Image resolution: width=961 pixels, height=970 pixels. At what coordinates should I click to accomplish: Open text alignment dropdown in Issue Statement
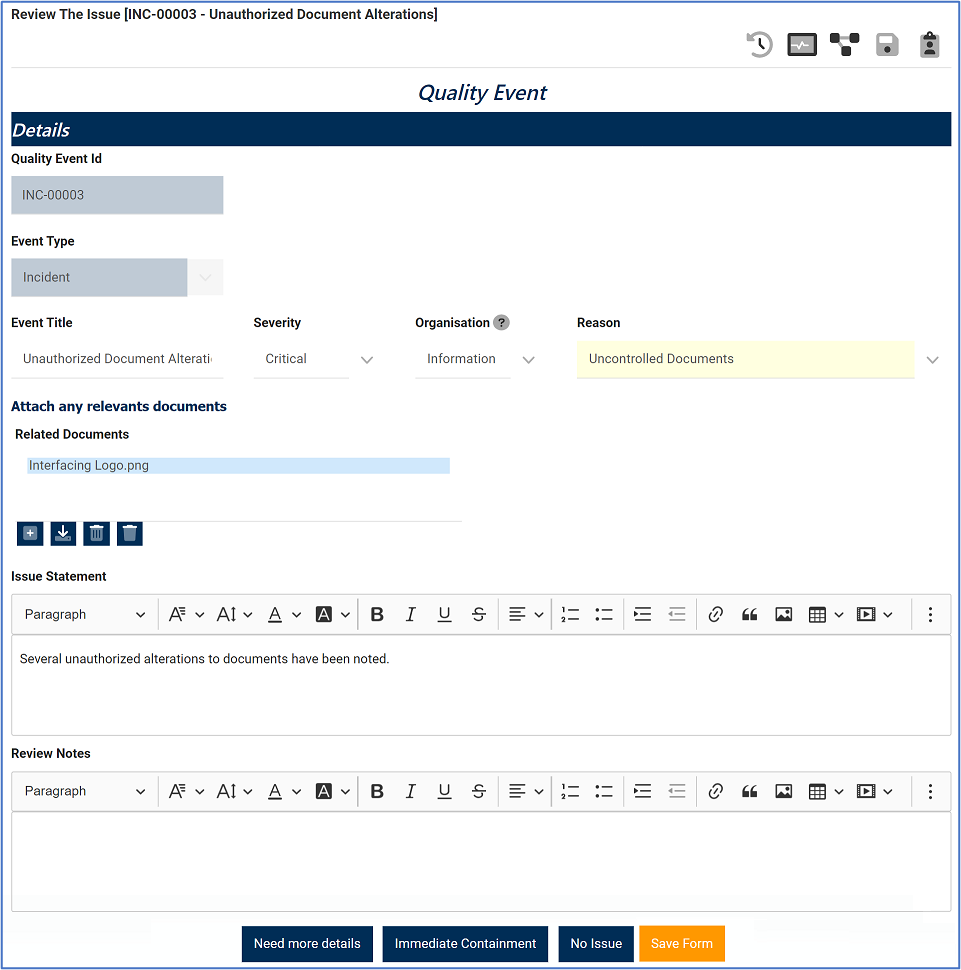[x=525, y=614]
